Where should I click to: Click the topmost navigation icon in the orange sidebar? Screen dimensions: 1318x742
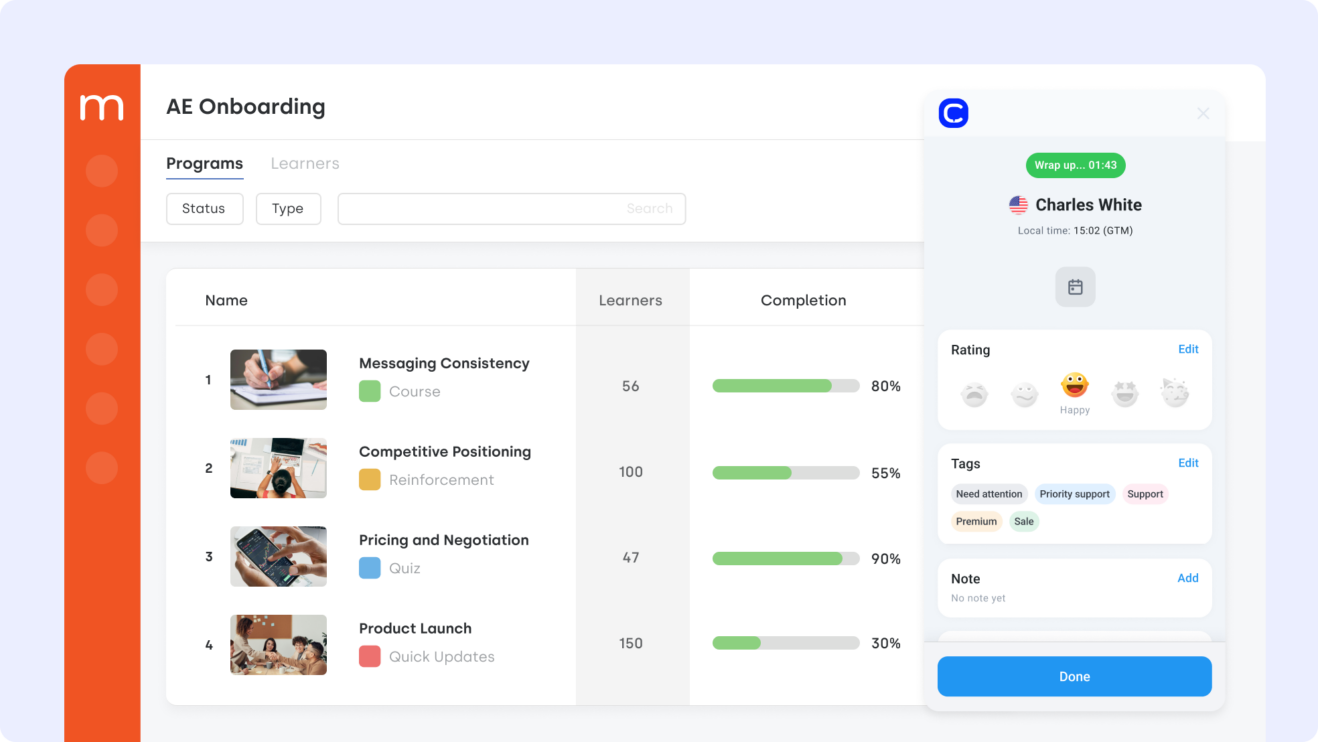101,170
